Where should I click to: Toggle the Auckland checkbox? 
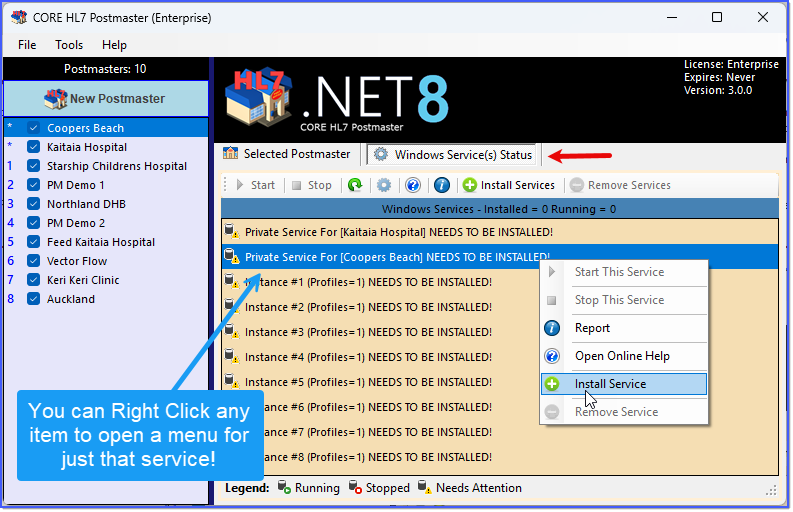click(33, 299)
